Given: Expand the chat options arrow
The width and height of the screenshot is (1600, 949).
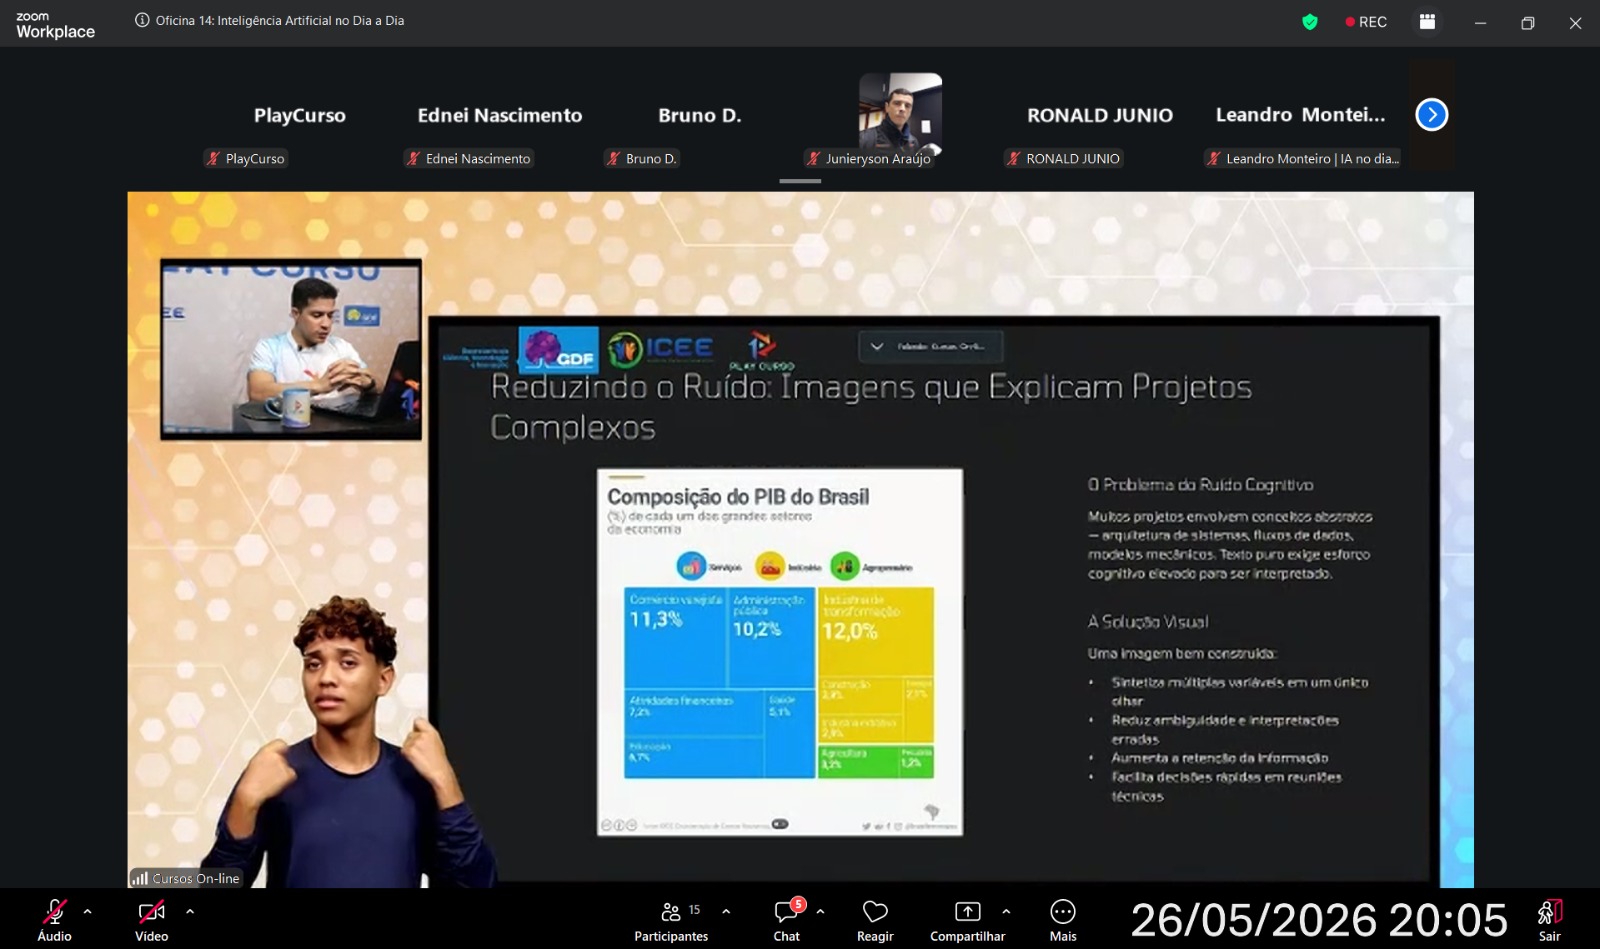Looking at the screenshot, I should click(820, 911).
